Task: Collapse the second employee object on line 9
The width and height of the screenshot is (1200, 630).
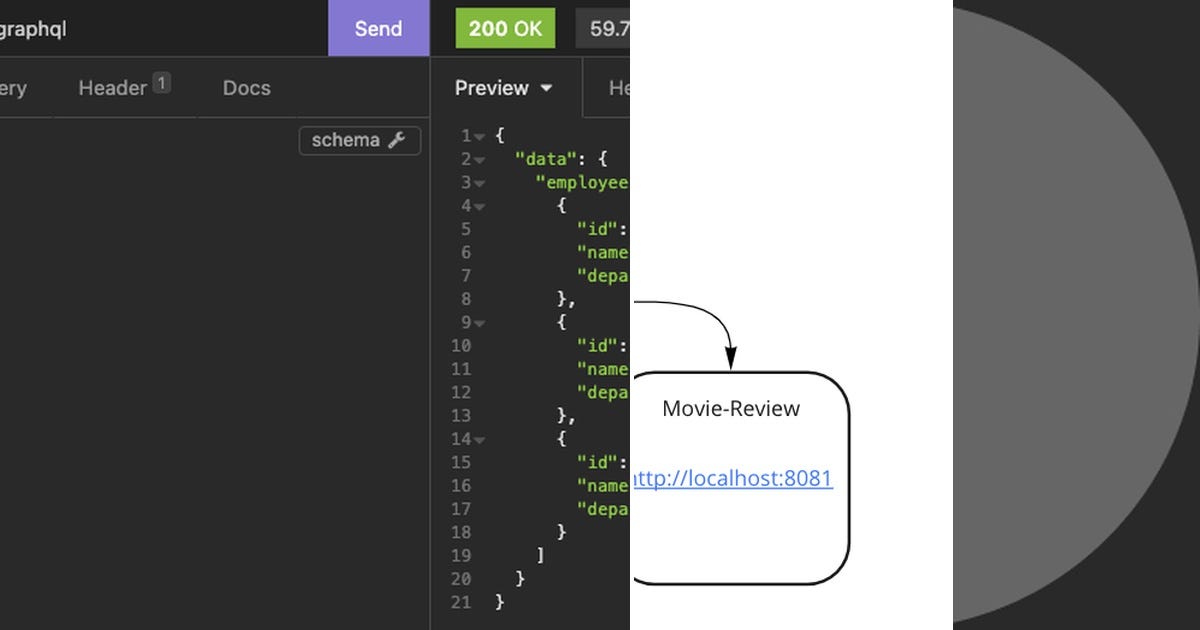Action: (x=479, y=322)
